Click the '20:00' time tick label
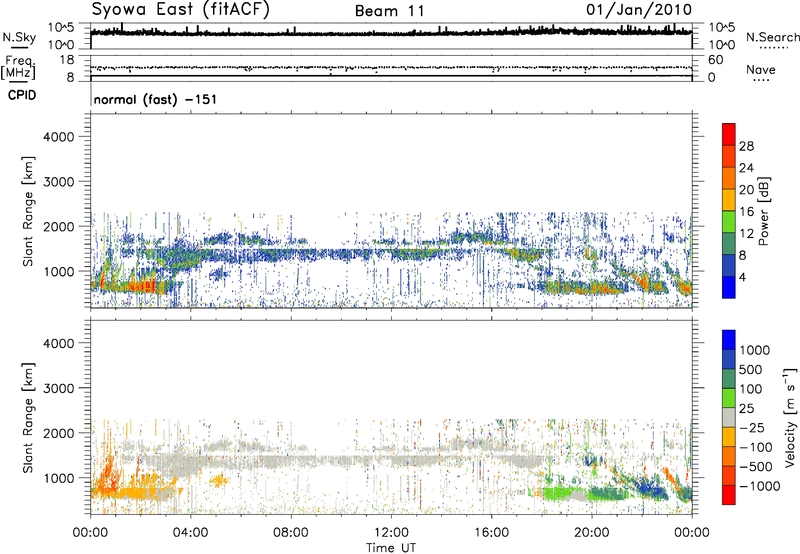The width and height of the screenshot is (800, 554). pos(592,533)
